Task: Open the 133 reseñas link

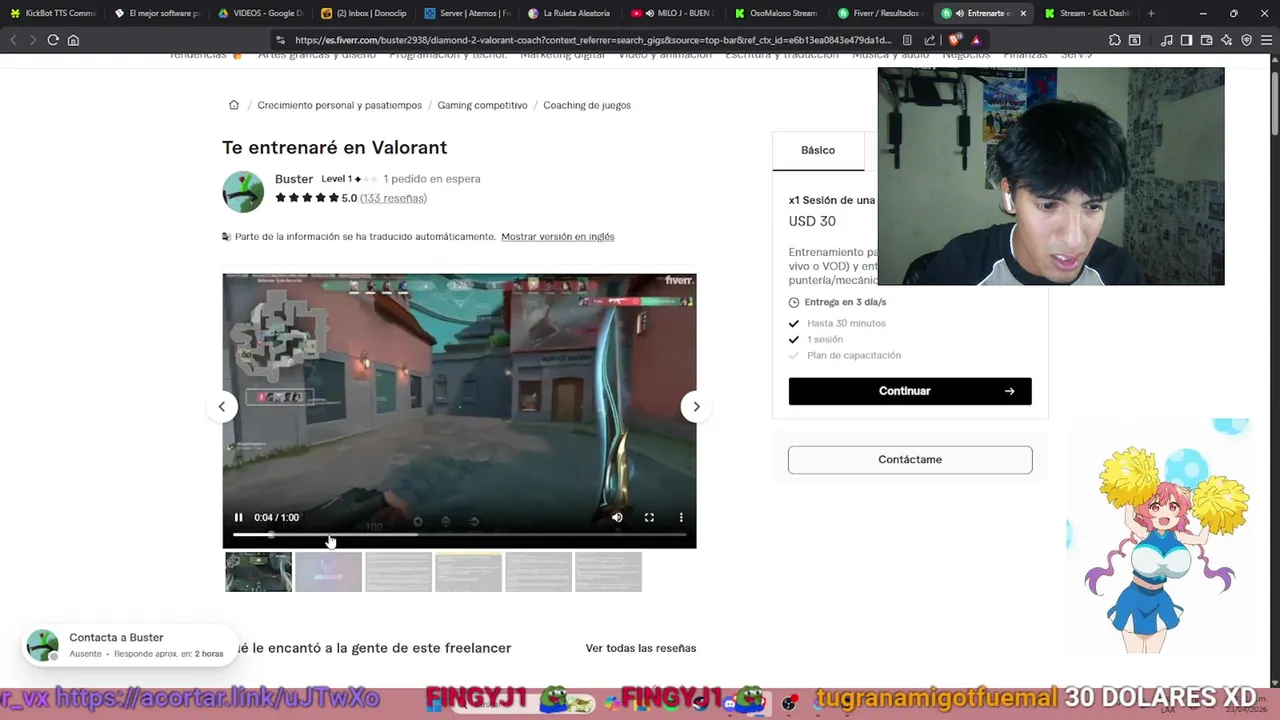Action: click(x=393, y=198)
